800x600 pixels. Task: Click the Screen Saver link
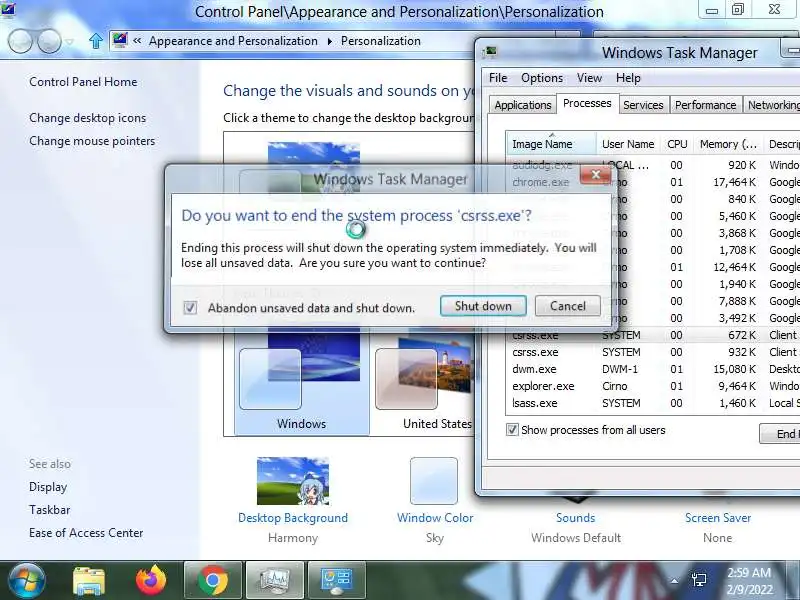[718, 518]
